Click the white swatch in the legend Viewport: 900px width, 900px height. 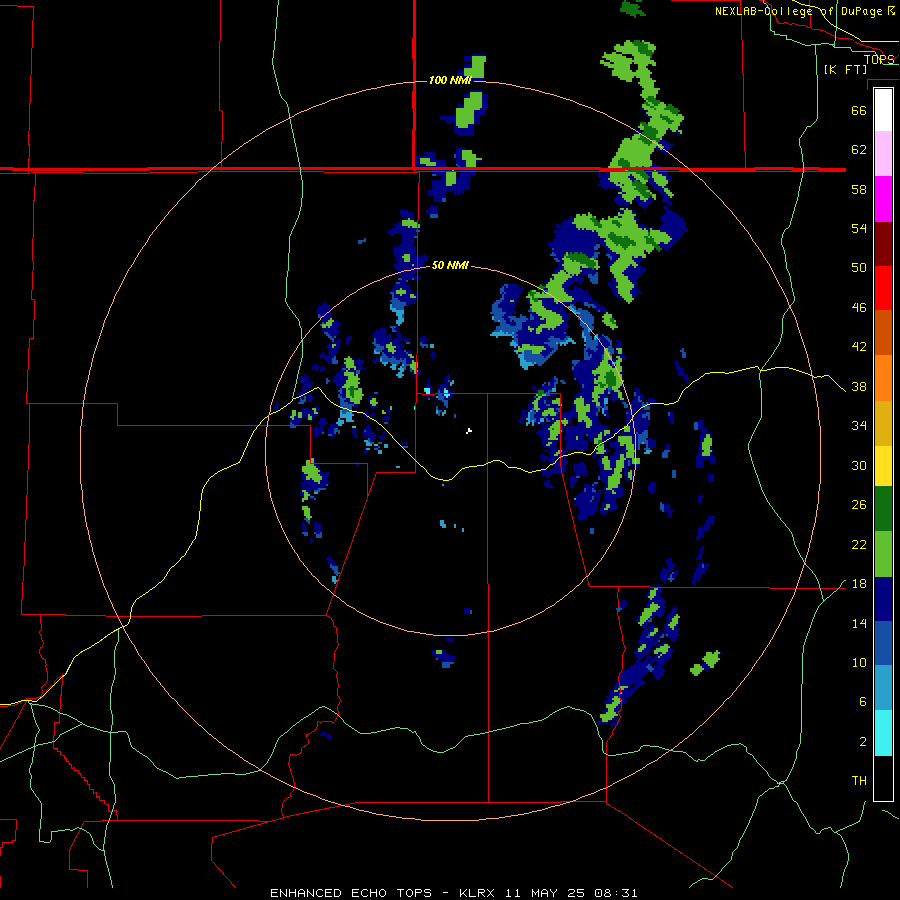[883, 110]
